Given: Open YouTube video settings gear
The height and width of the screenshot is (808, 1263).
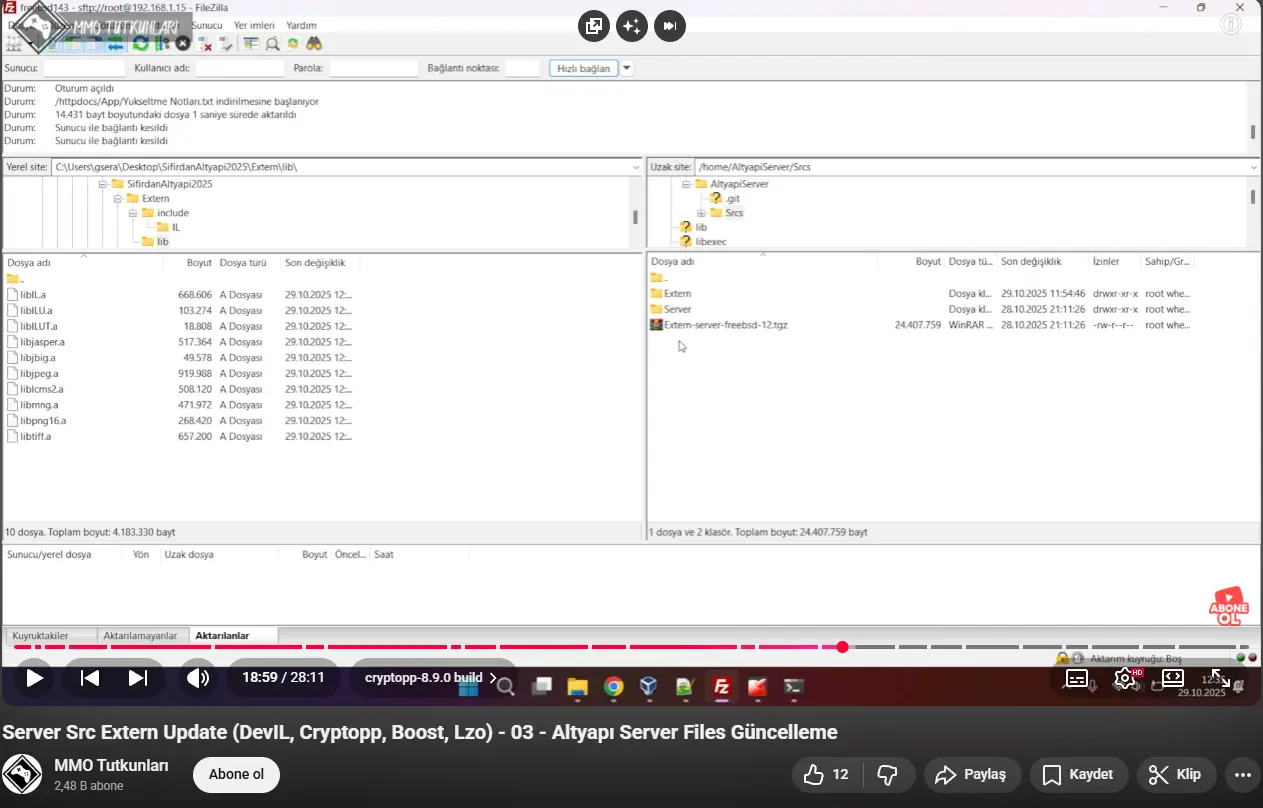Looking at the screenshot, I should click(x=1124, y=678).
